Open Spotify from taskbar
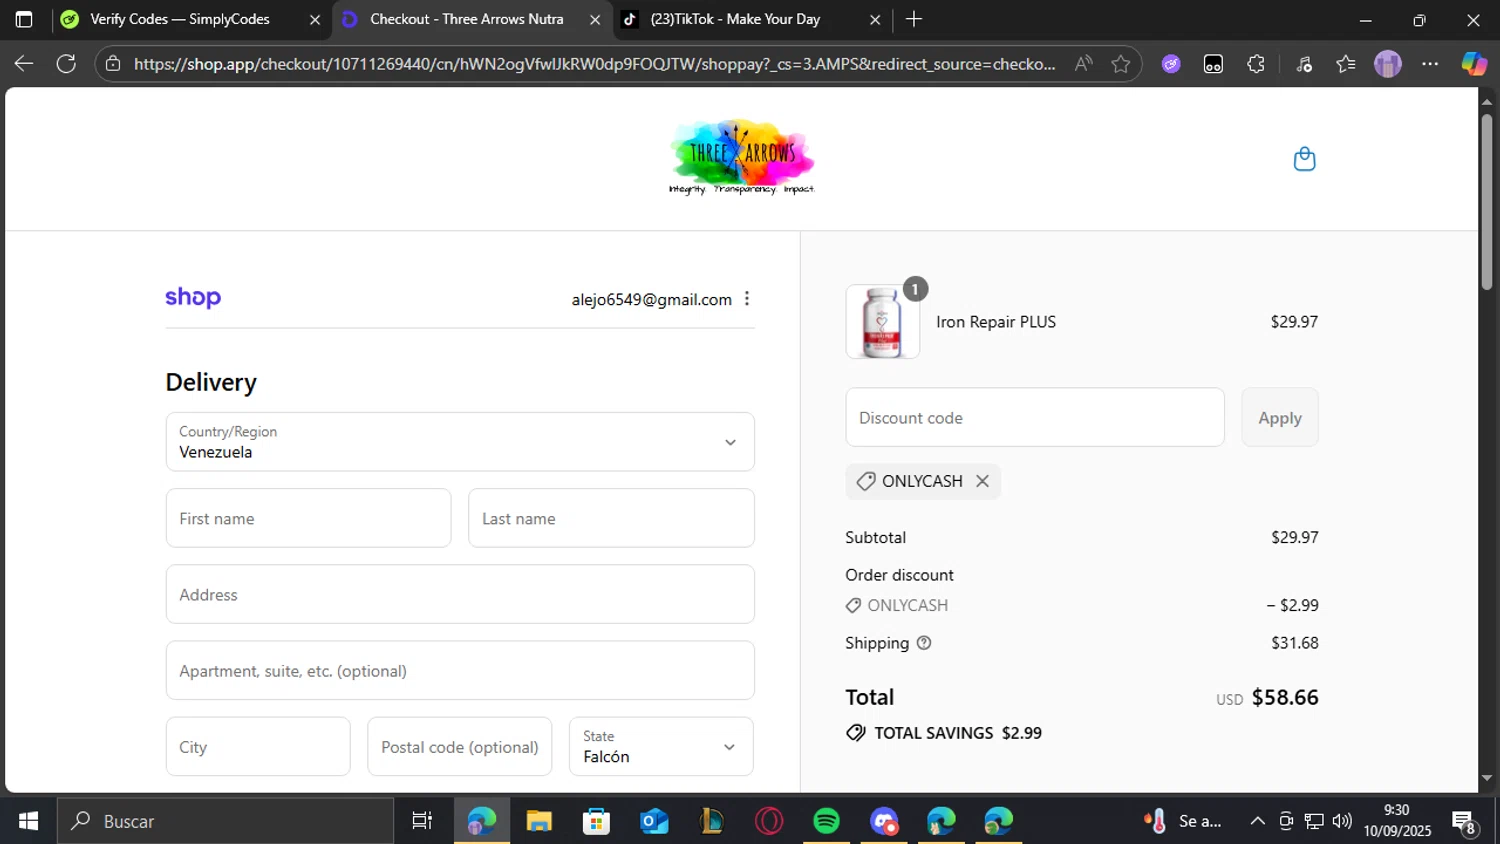The image size is (1500, 844). 826,821
